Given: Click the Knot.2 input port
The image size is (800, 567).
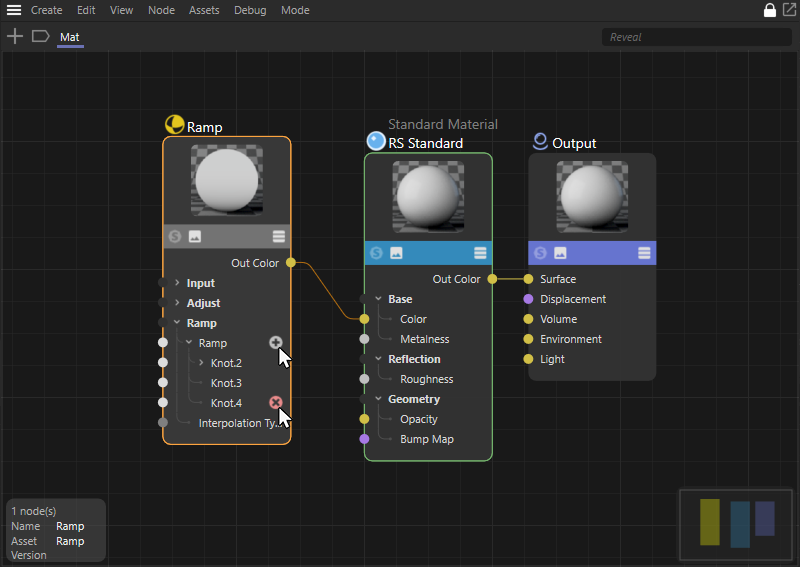Looking at the screenshot, I should (x=163, y=362).
